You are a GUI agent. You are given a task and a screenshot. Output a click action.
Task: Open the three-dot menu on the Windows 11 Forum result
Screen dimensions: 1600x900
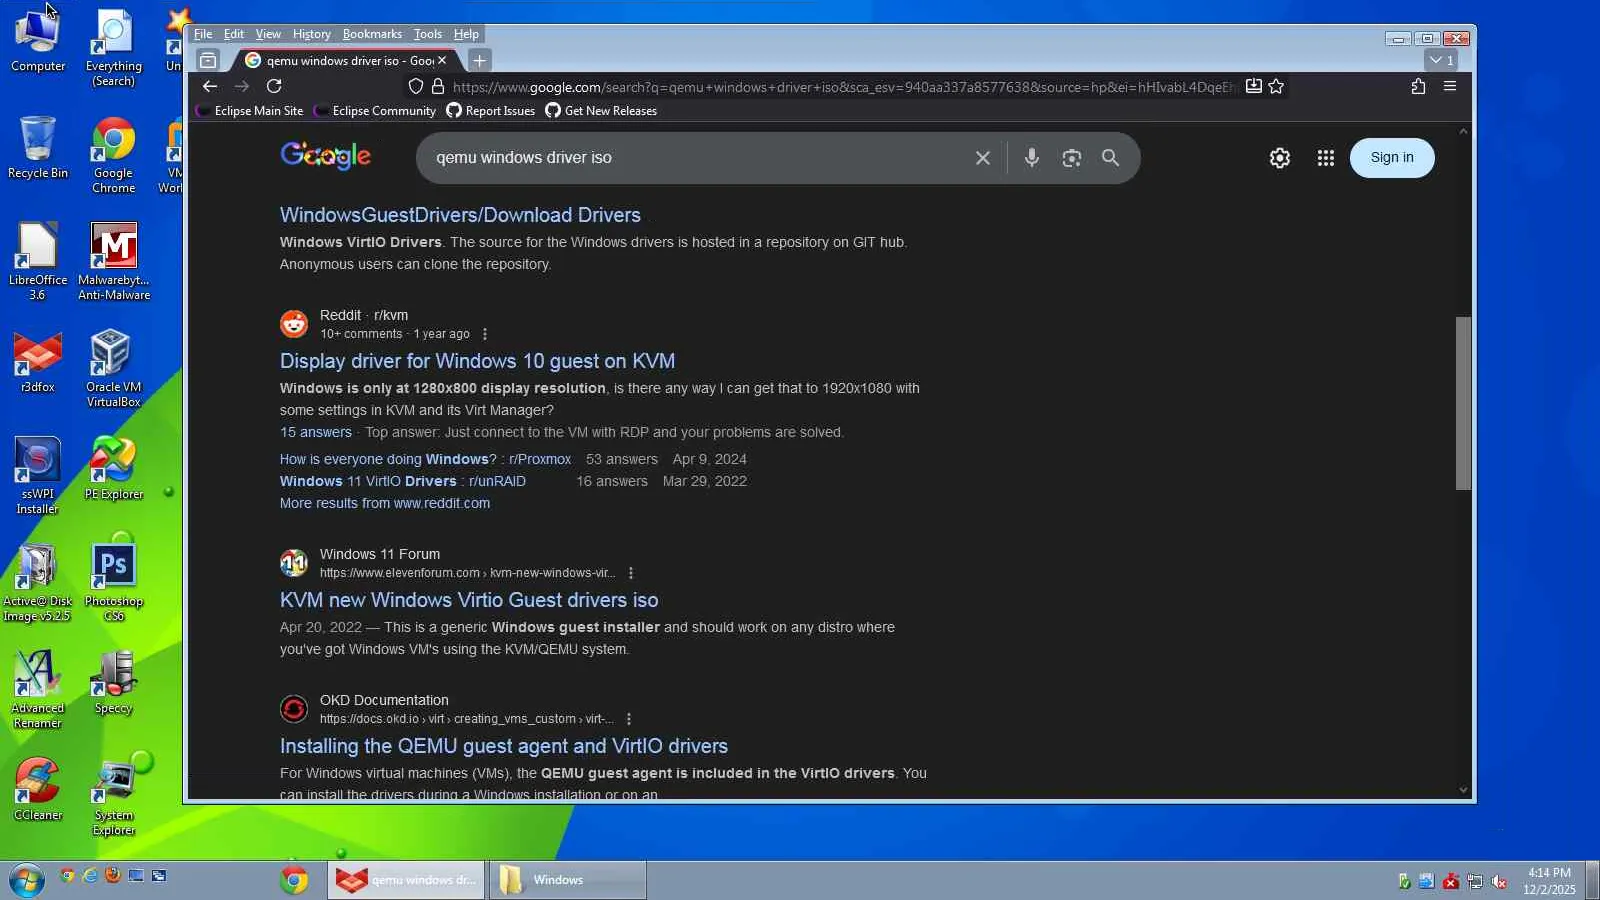click(631, 574)
